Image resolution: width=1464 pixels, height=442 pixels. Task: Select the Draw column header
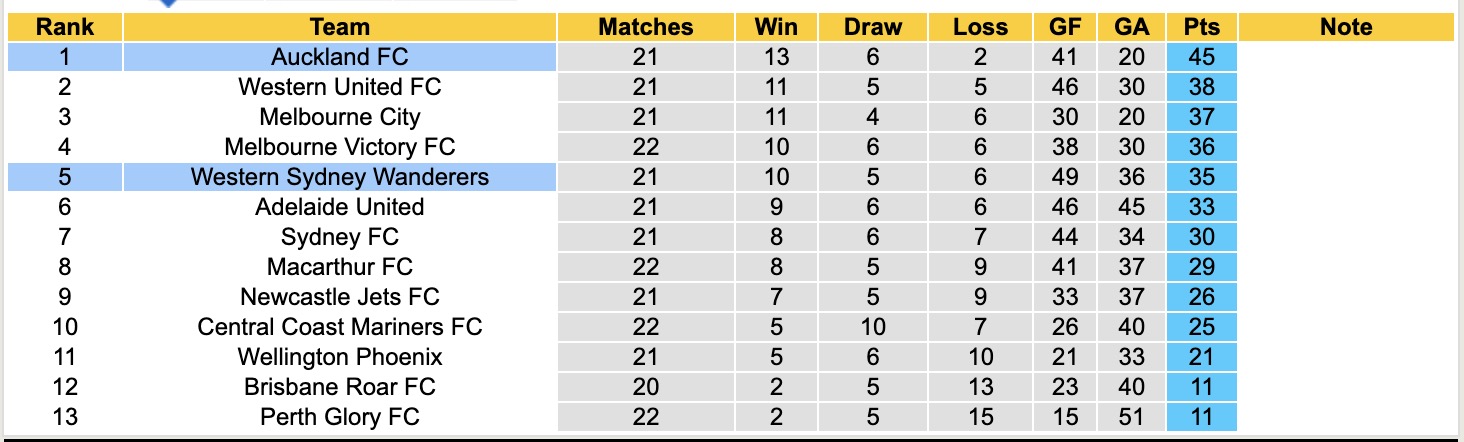pos(872,27)
